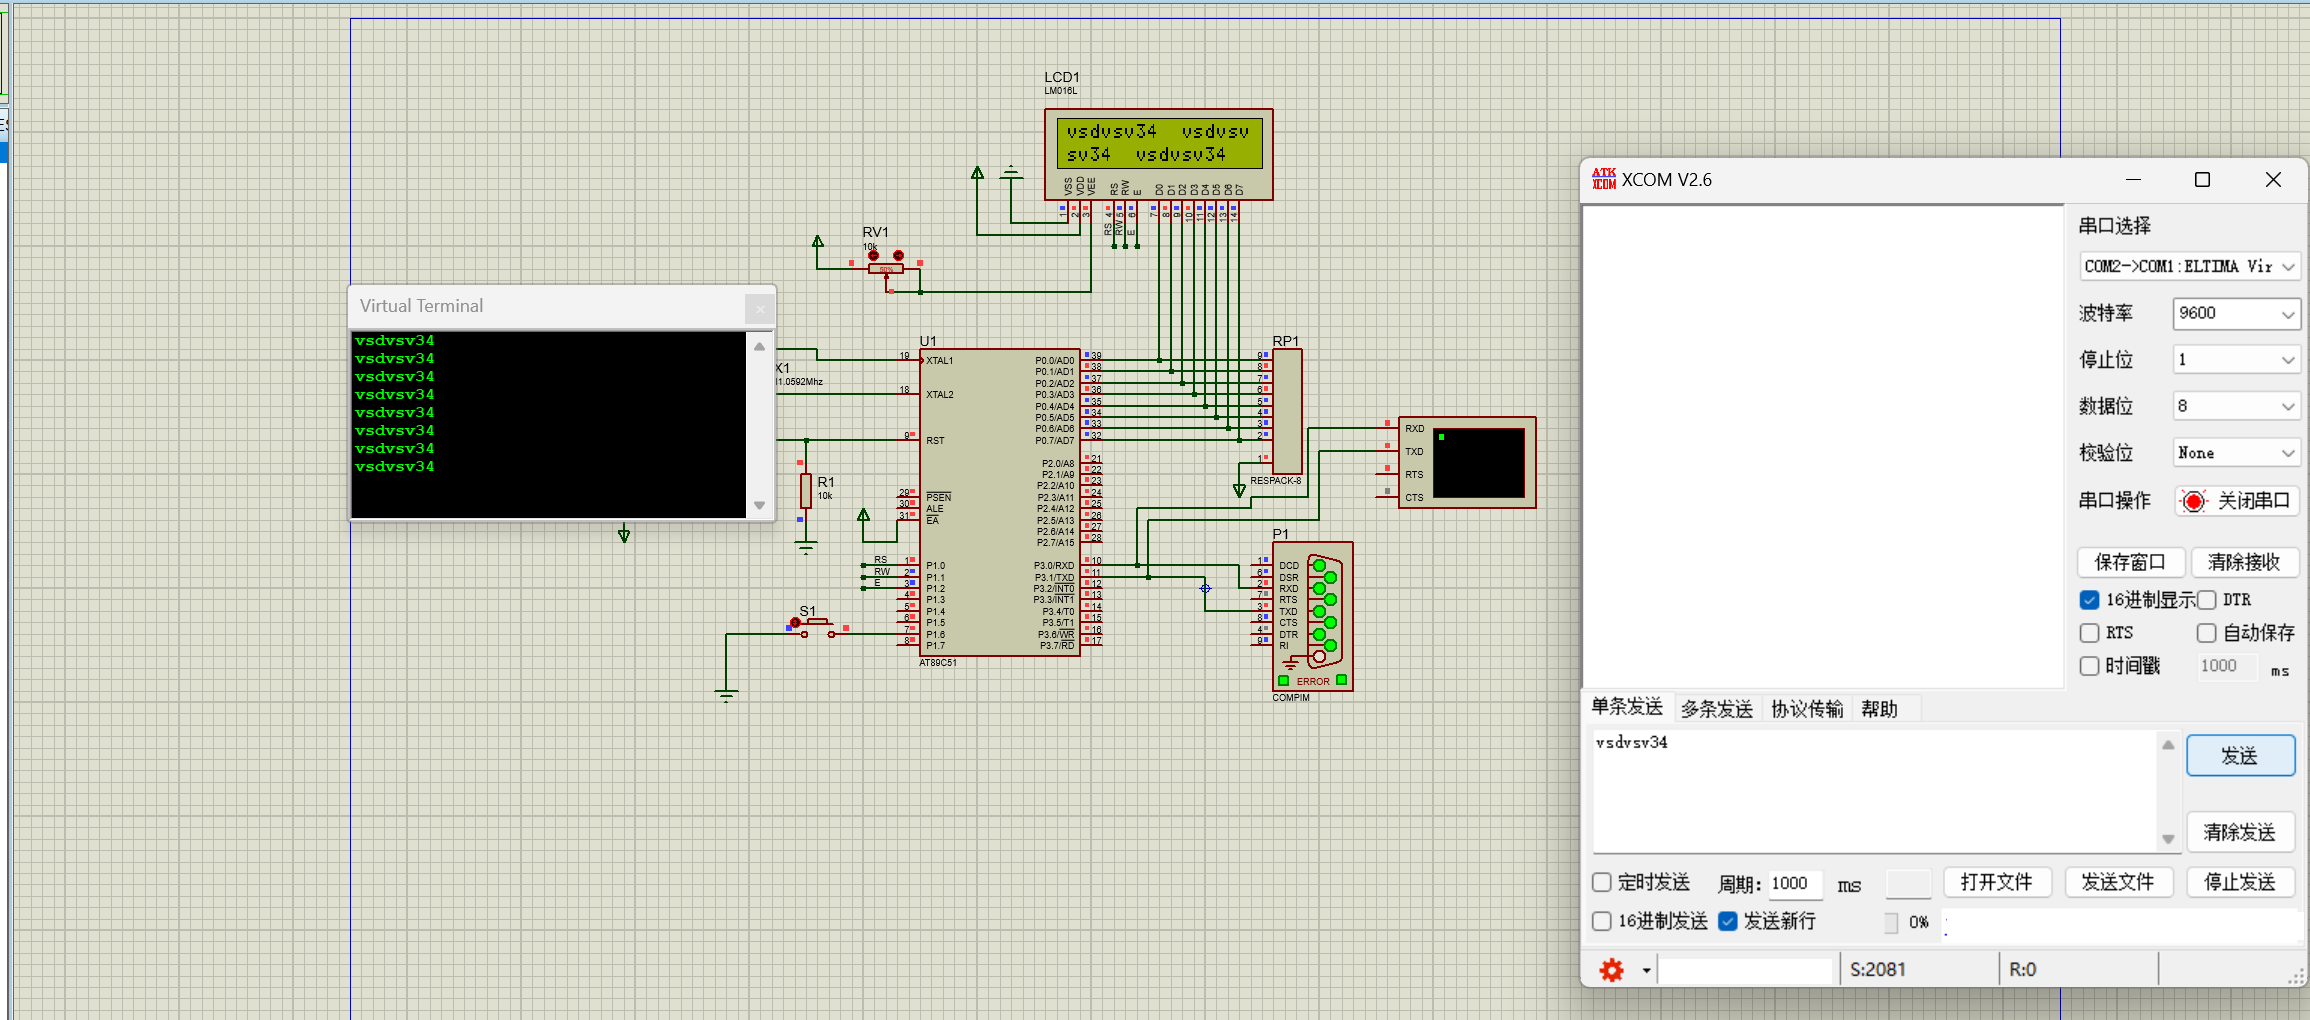Enable the DTR checkbox
This screenshot has width=2310, height=1020.
click(x=2207, y=600)
